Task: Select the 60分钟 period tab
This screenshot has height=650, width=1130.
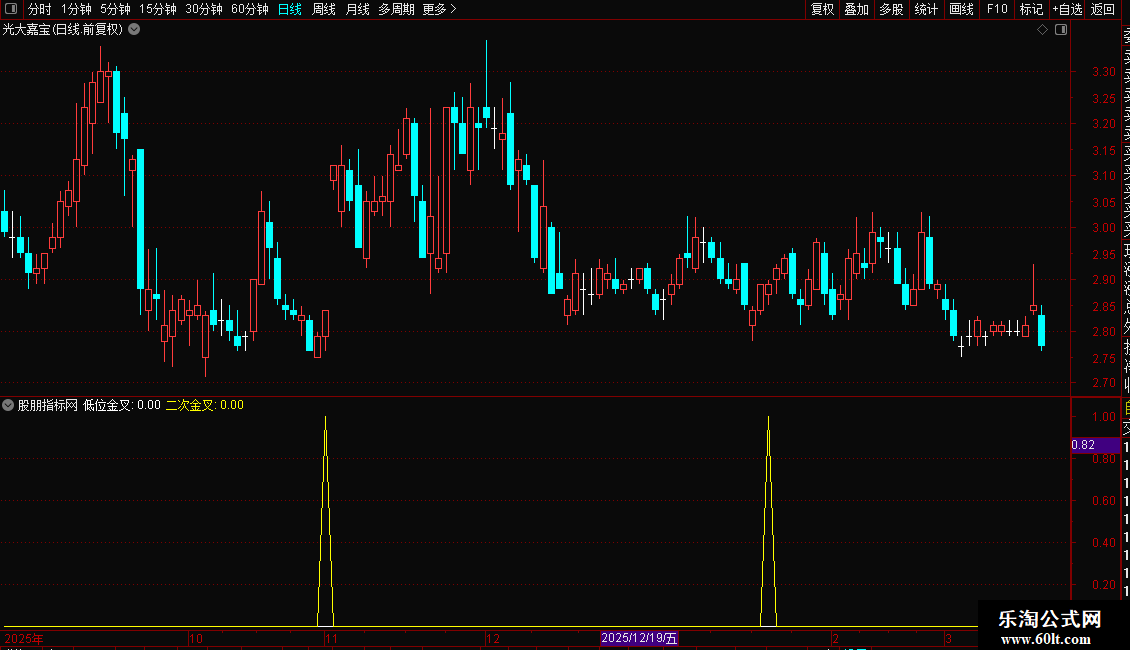Action: [249, 9]
